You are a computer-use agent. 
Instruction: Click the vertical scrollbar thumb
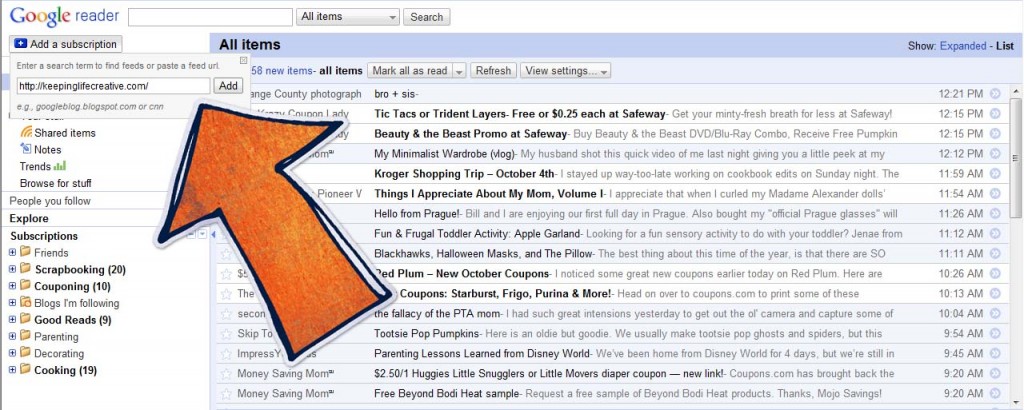point(1016,157)
